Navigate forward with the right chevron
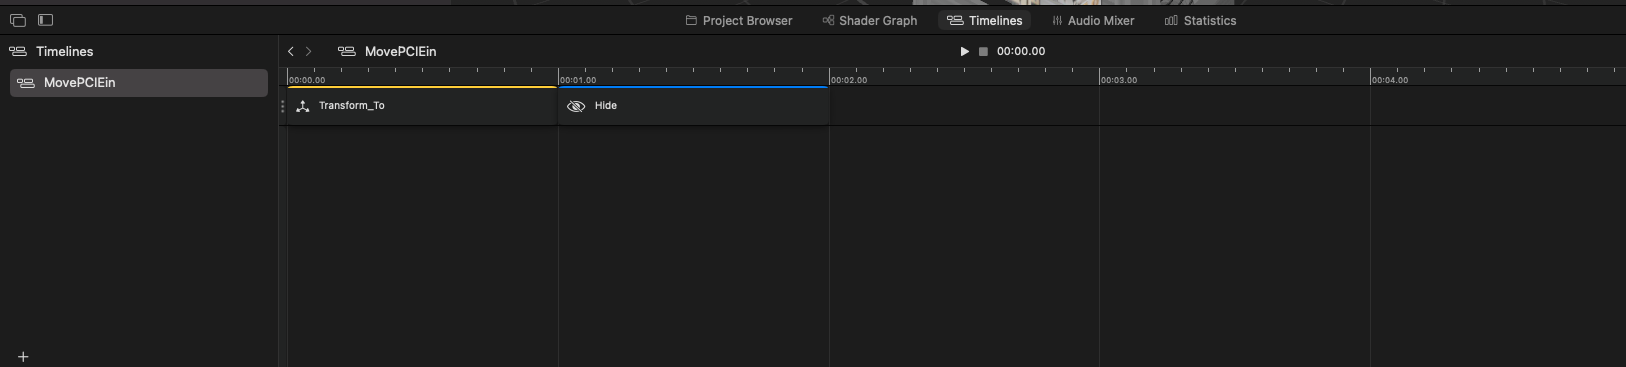Viewport: 1626px width, 367px height. tap(309, 51)
